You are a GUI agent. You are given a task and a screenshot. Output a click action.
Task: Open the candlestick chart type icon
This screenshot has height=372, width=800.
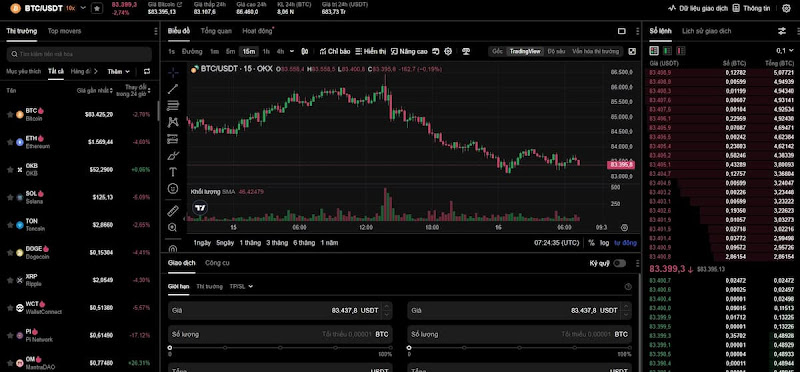point(305,52)
